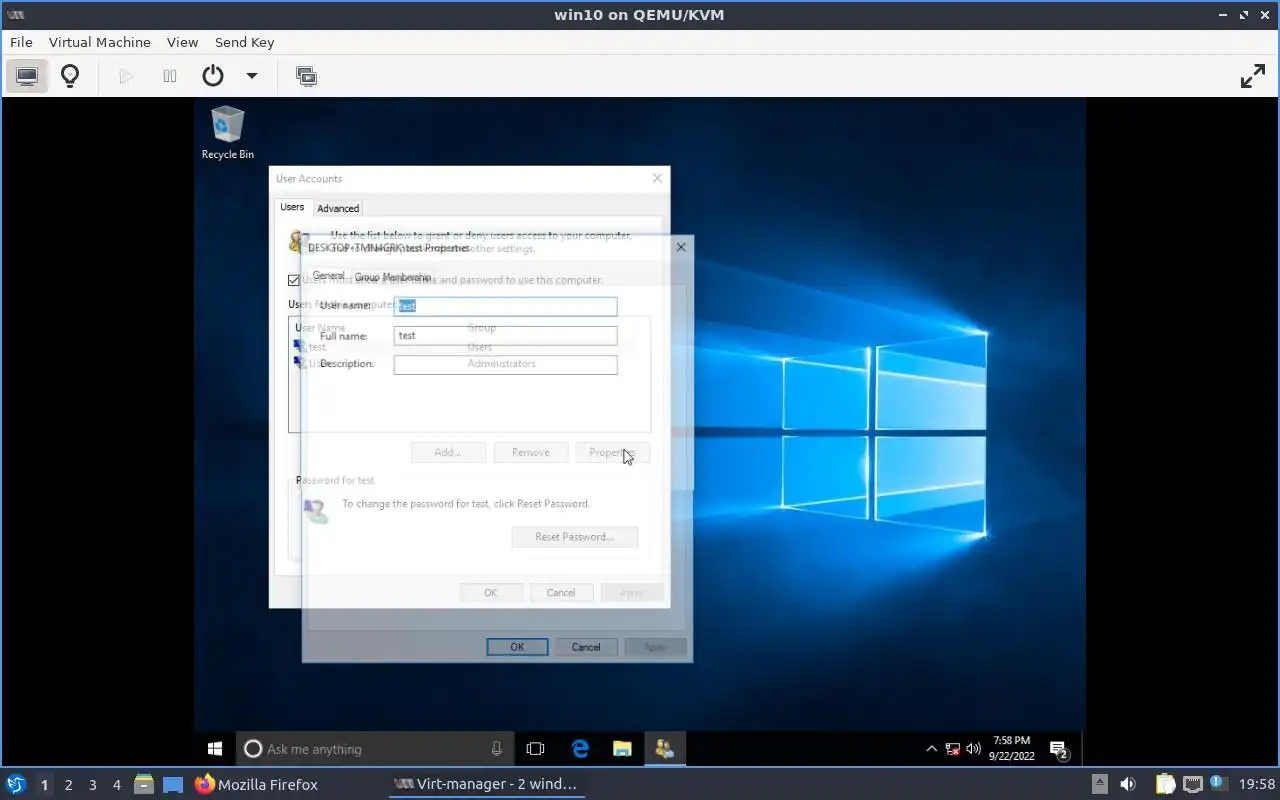Open the host network tray icon
The width and height of the screenshot is (1280, 800).
coord(1192,784)
